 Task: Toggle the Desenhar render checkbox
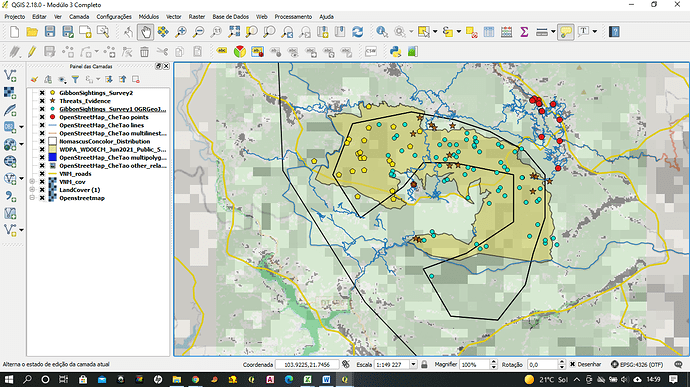573,364
